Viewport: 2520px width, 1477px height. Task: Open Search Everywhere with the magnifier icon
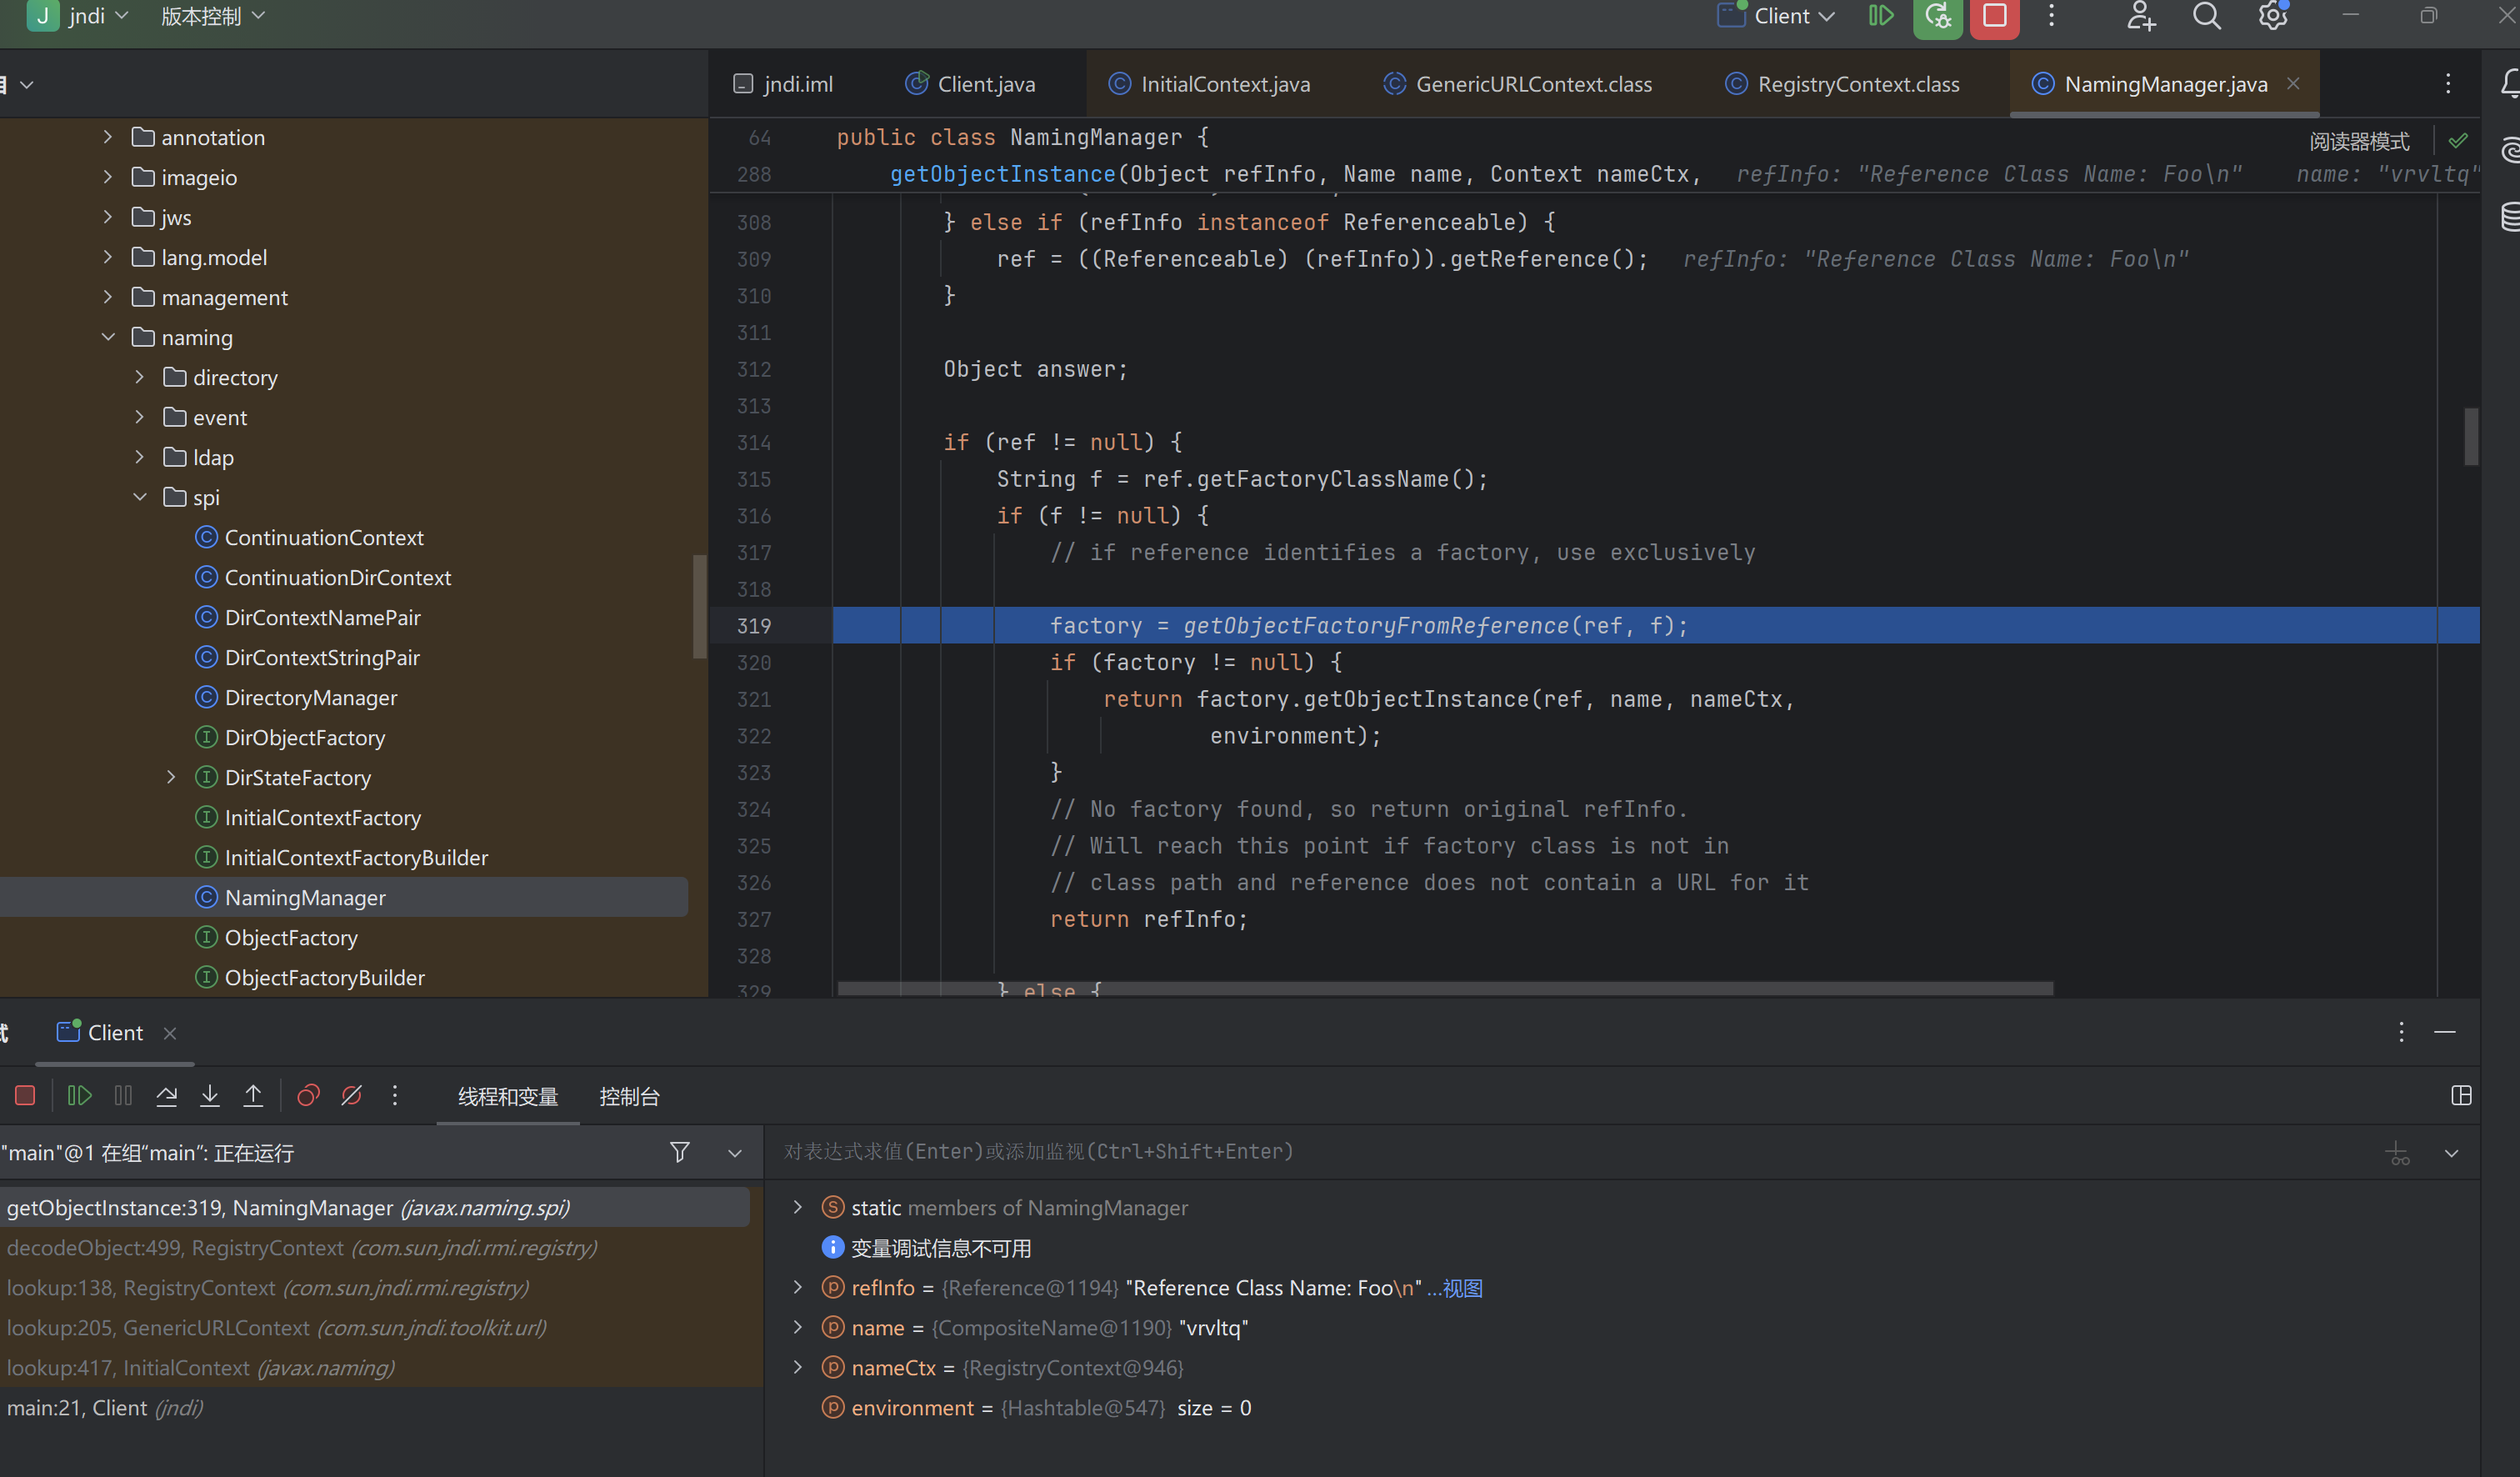pyautogui.click(x=2206, y=16)
